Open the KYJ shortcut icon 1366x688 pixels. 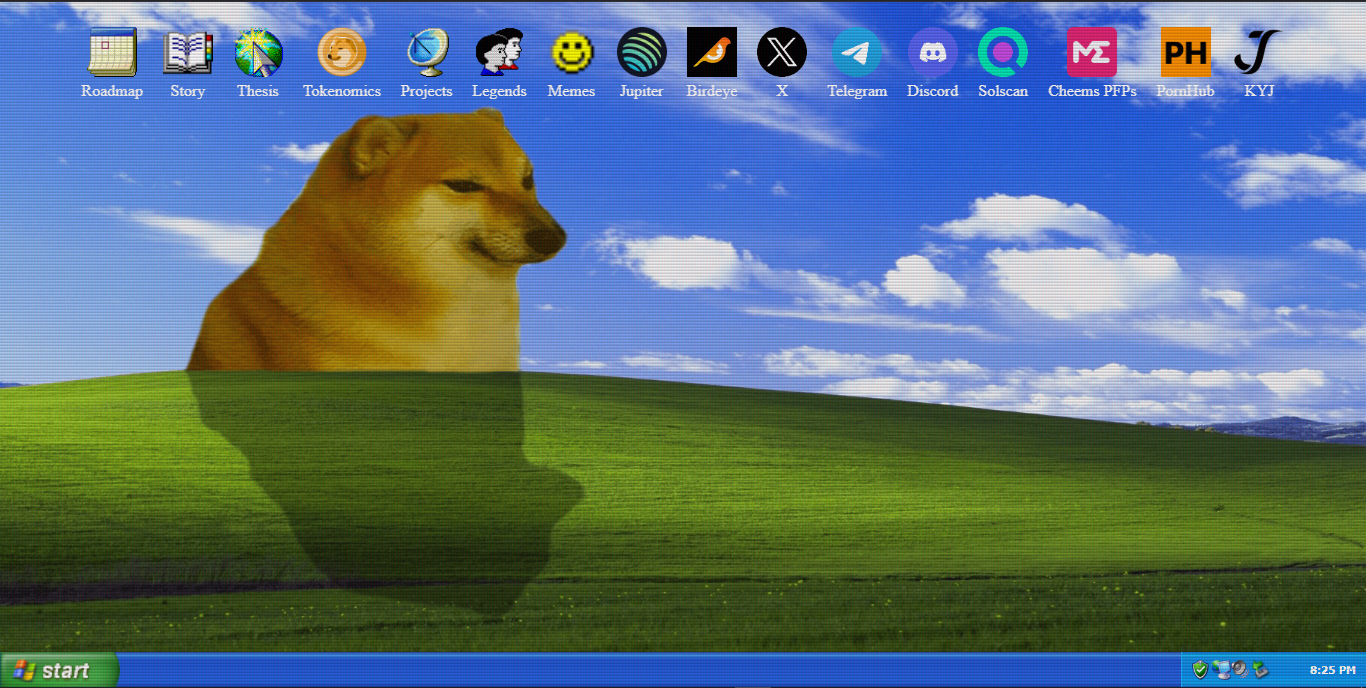tap(1258, 53)
